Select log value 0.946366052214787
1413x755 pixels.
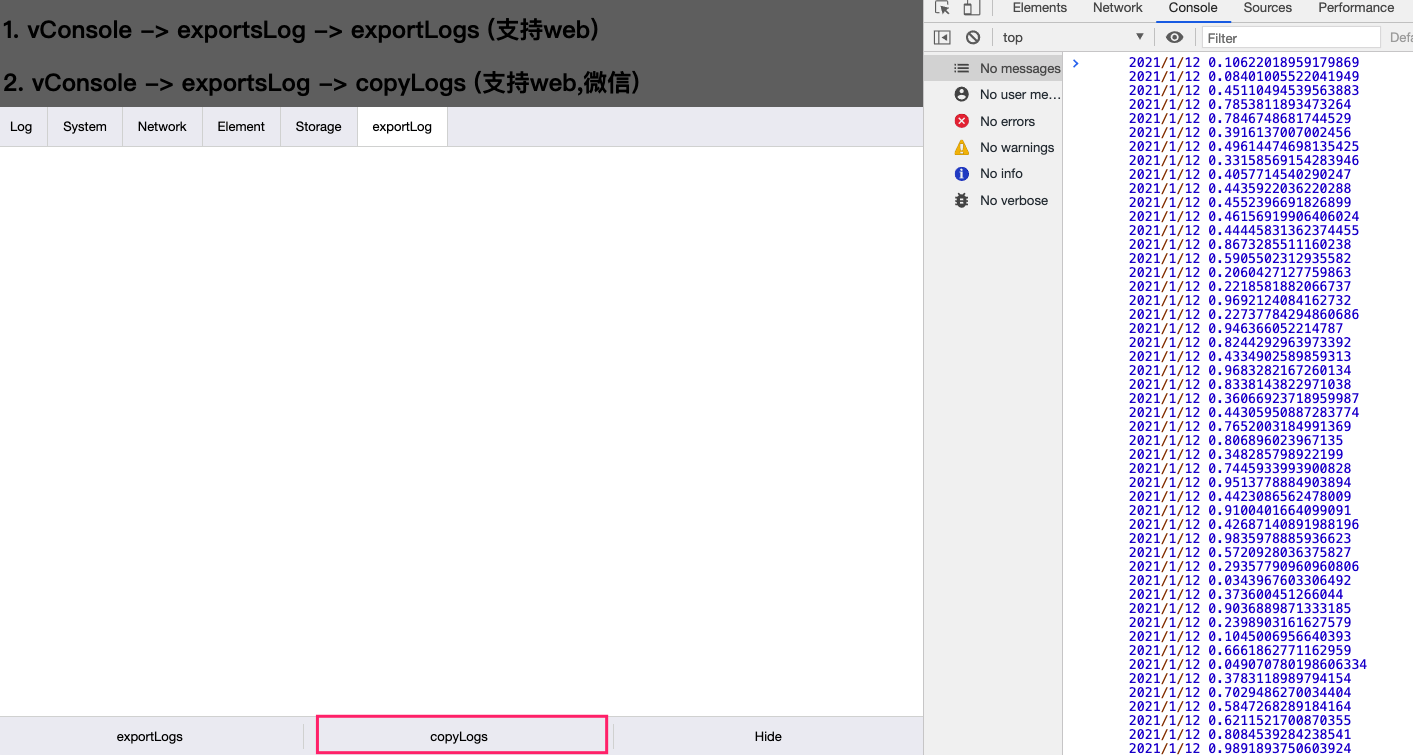click(1276, 328)
